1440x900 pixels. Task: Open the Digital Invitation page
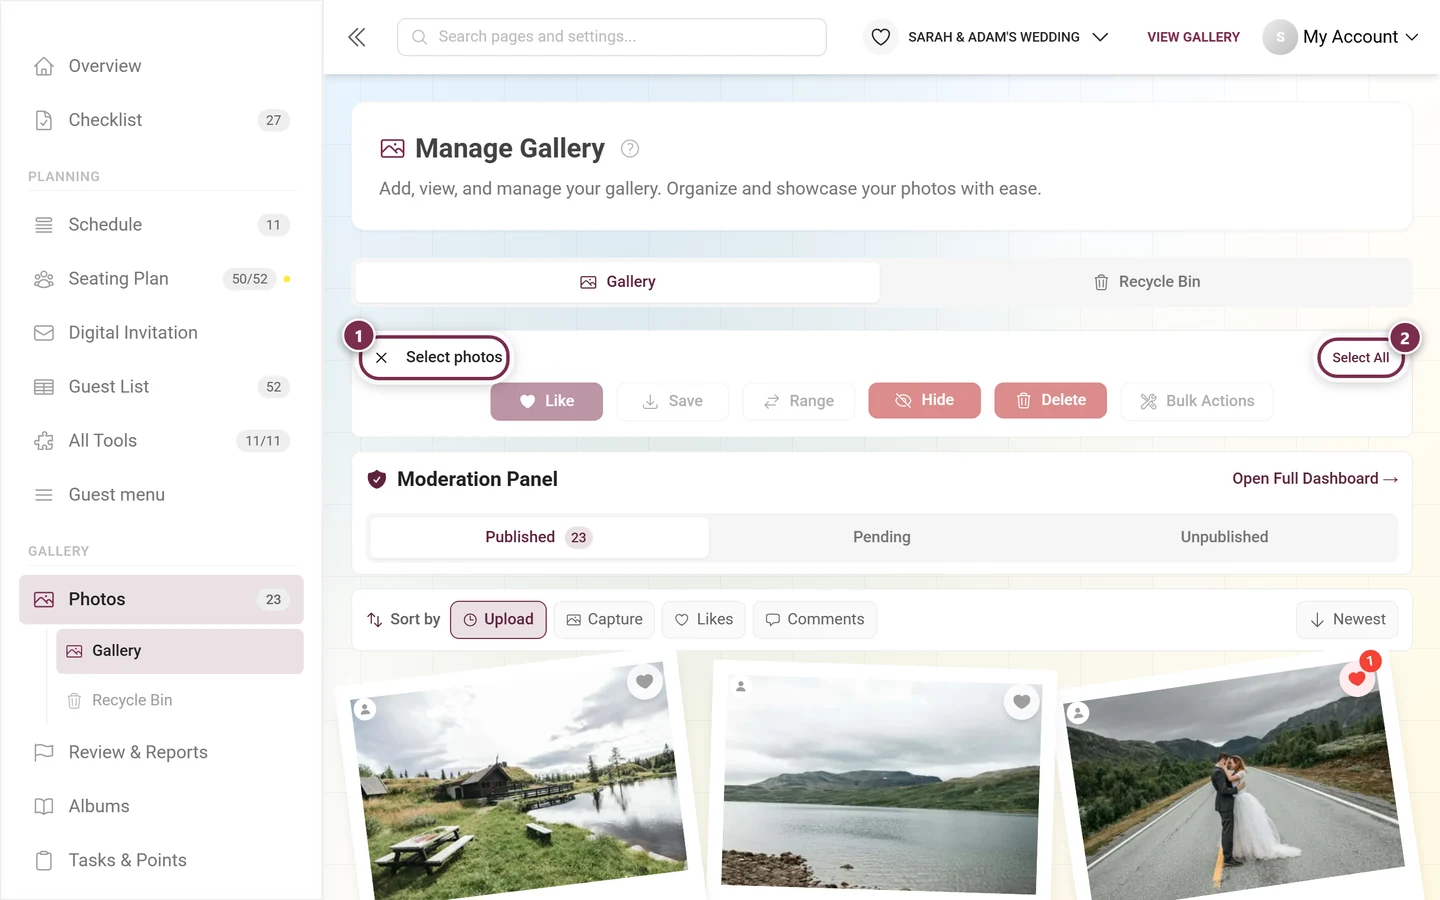(x=161, y=333)
